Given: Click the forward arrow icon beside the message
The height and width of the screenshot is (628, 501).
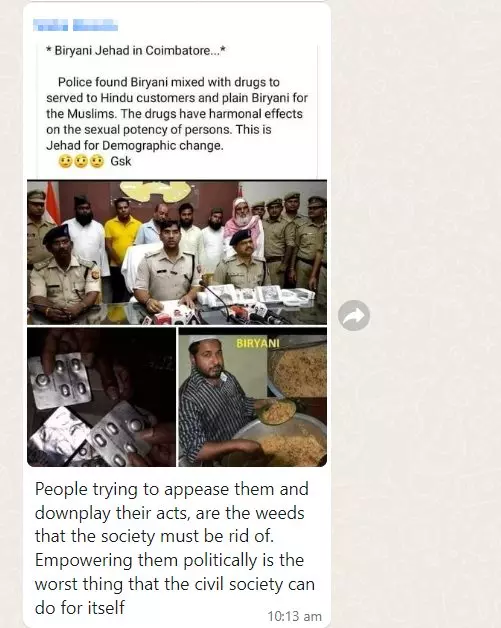Looking at the screenshot, I should click(x=354, y=315).
